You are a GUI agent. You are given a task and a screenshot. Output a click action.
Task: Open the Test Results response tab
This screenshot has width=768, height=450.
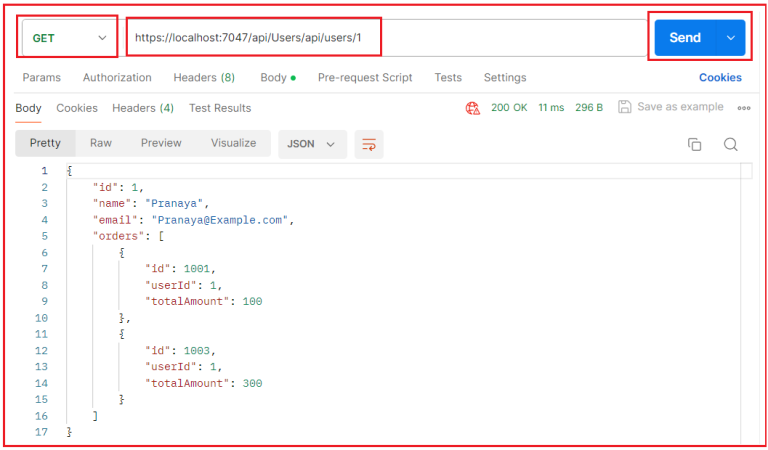click(220, 108)
